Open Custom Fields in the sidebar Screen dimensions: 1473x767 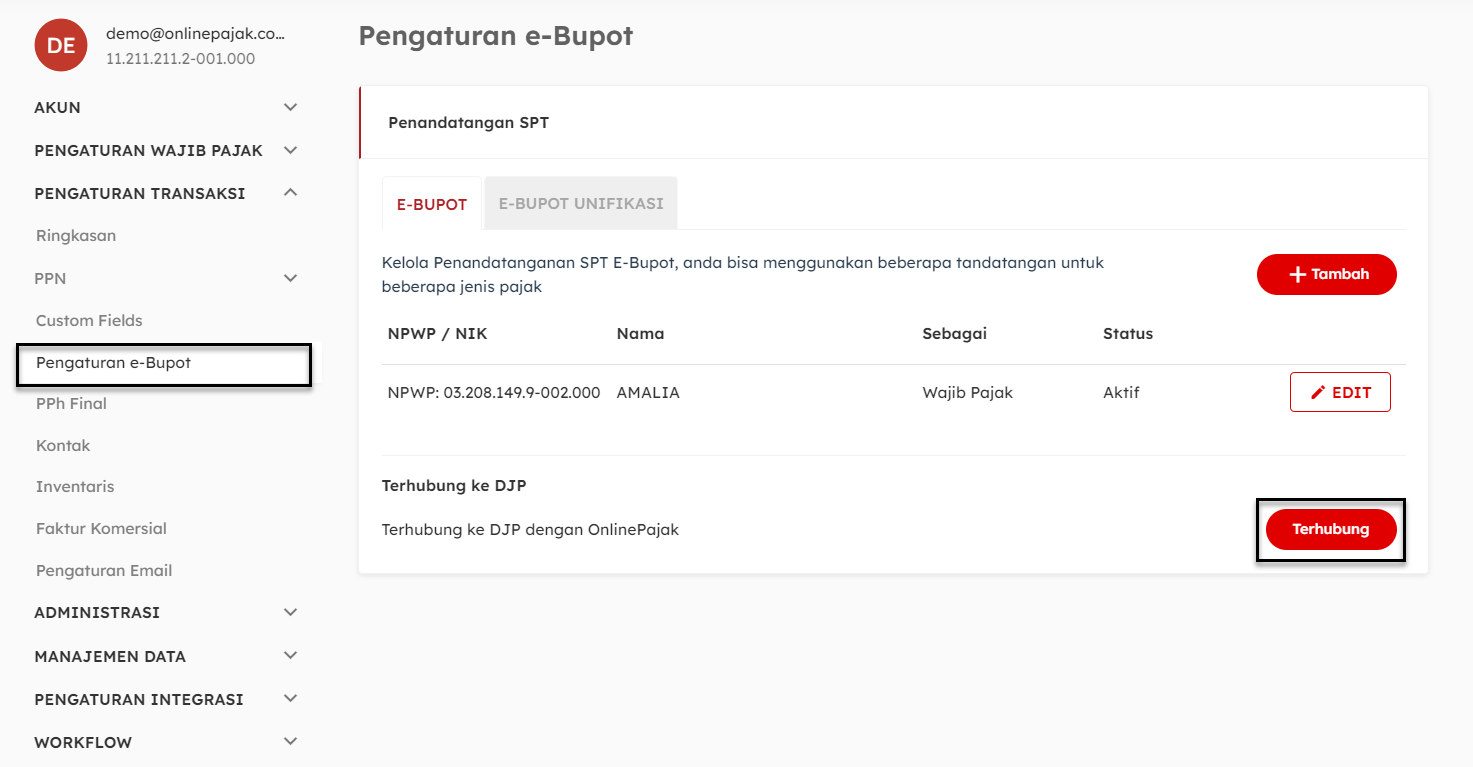[89, 320]
